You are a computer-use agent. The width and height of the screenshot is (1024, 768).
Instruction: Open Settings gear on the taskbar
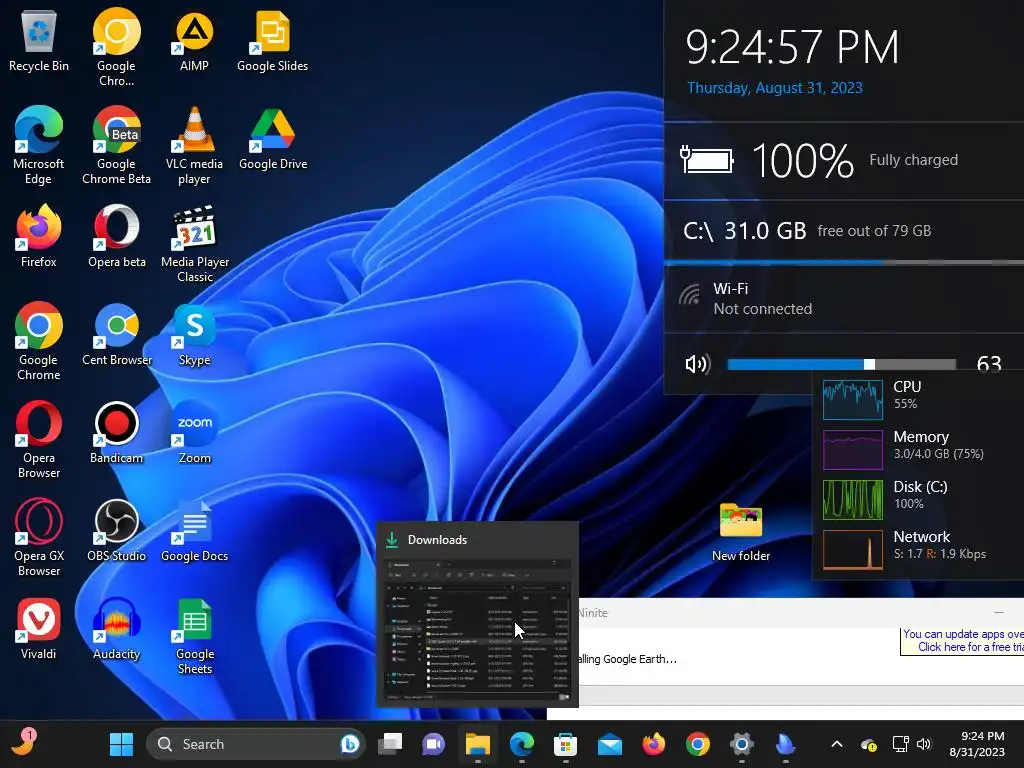(x=741, y=744)
